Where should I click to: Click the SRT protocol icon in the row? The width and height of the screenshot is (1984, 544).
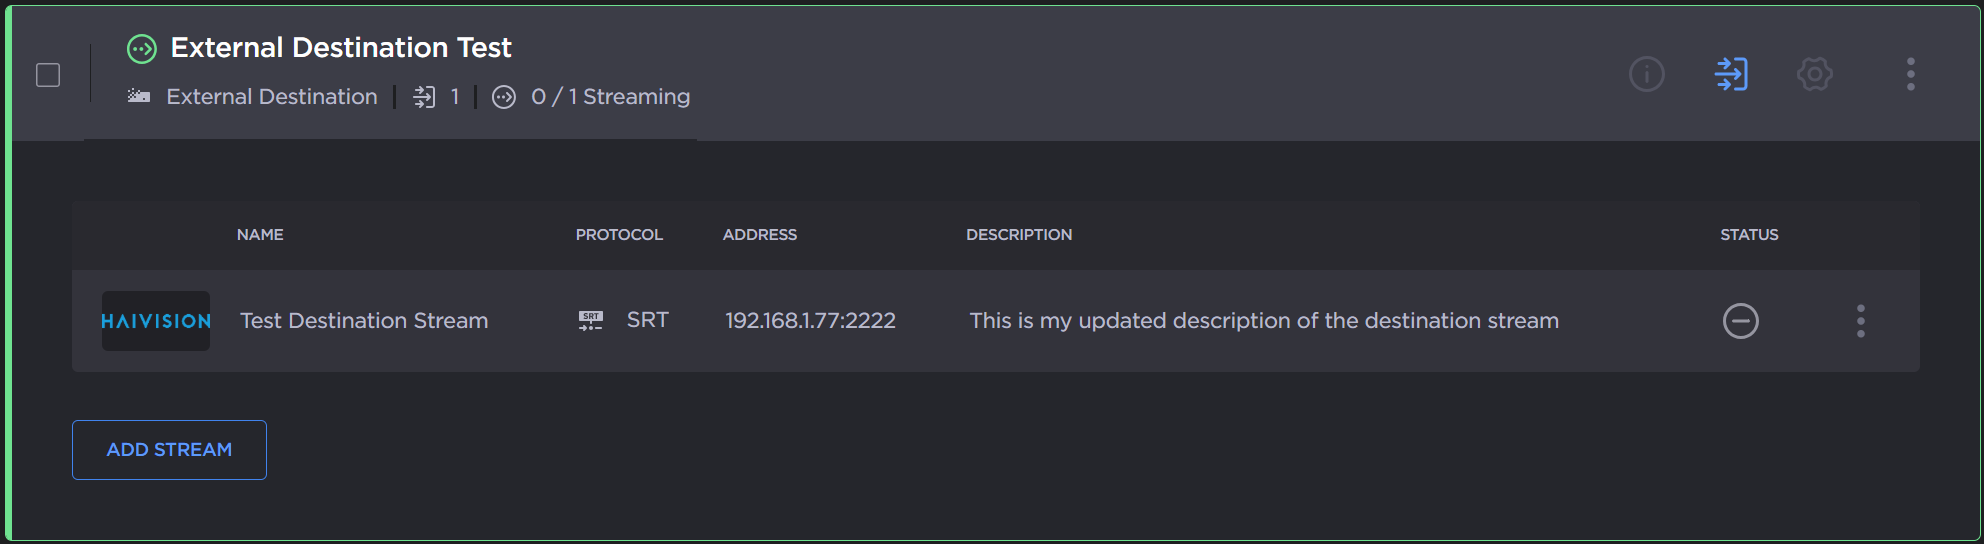point(591,321)
